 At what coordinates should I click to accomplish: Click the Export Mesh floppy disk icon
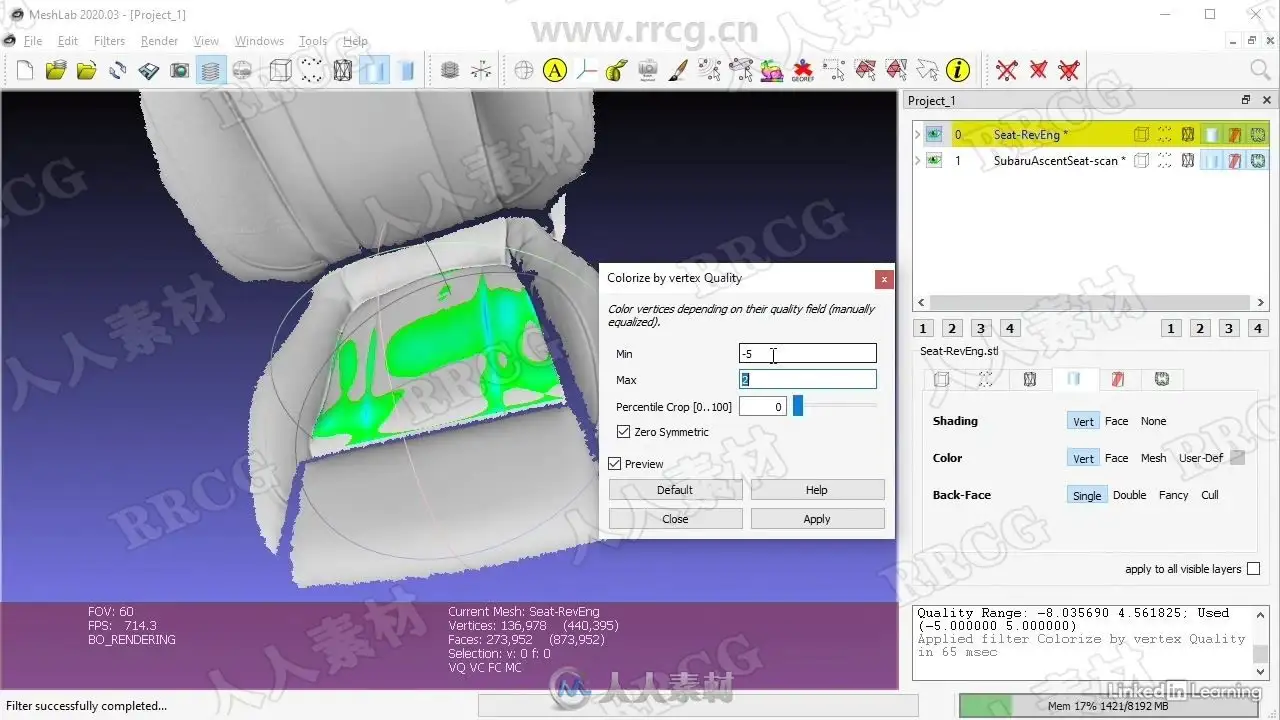(149, 70)
